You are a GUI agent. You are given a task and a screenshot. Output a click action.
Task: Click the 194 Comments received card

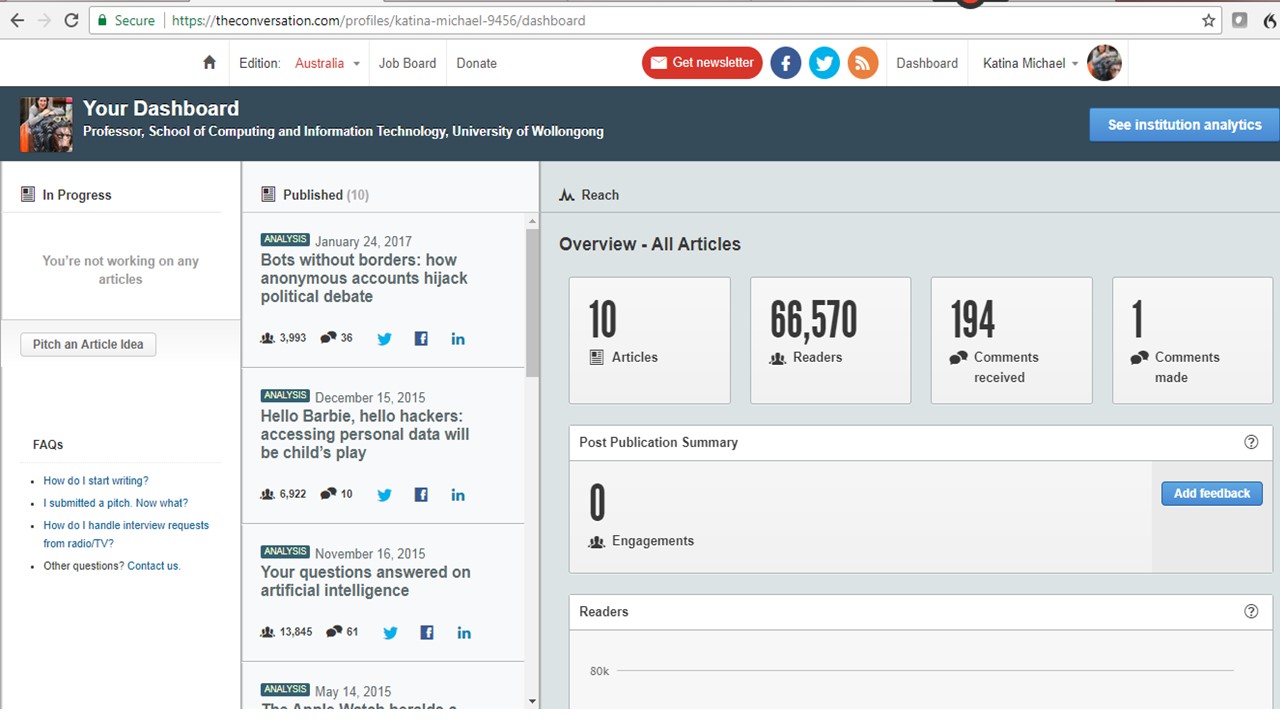1012,340
